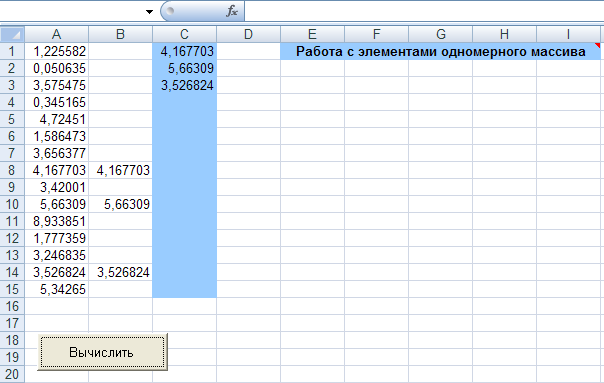This screenshot has height=383, width=604.
Task: Select column H header
Action: point(504,34)
